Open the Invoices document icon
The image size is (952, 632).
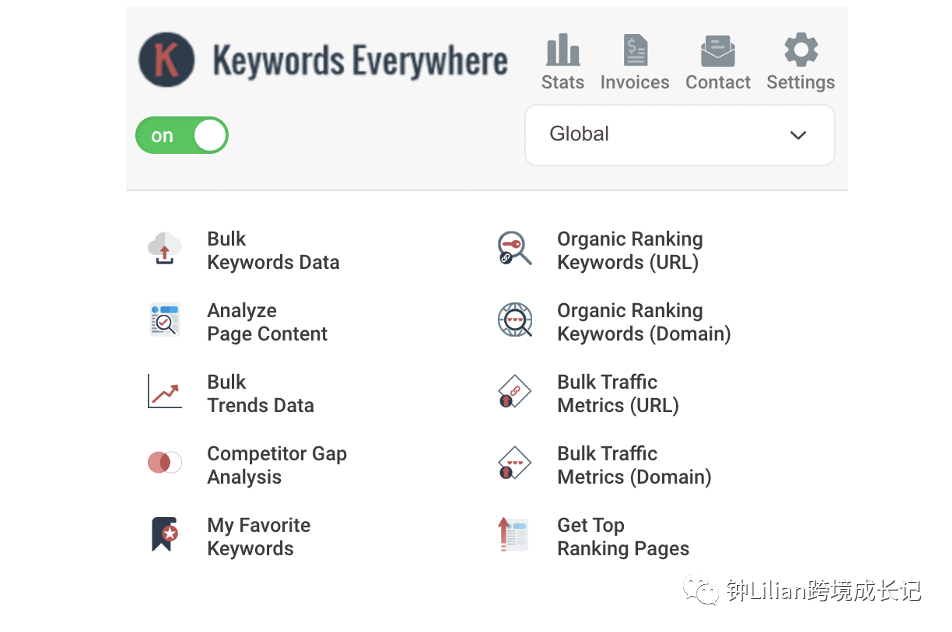[x=635, y=50]
